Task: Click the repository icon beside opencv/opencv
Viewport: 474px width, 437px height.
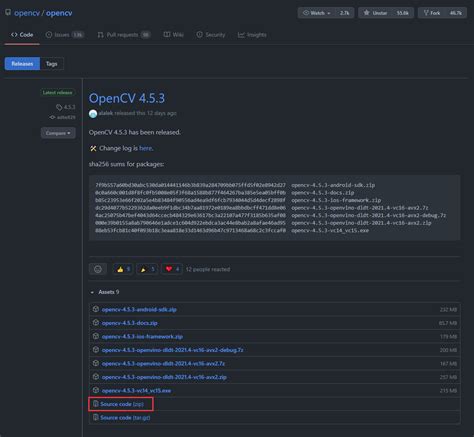Action: click(8, 13)
